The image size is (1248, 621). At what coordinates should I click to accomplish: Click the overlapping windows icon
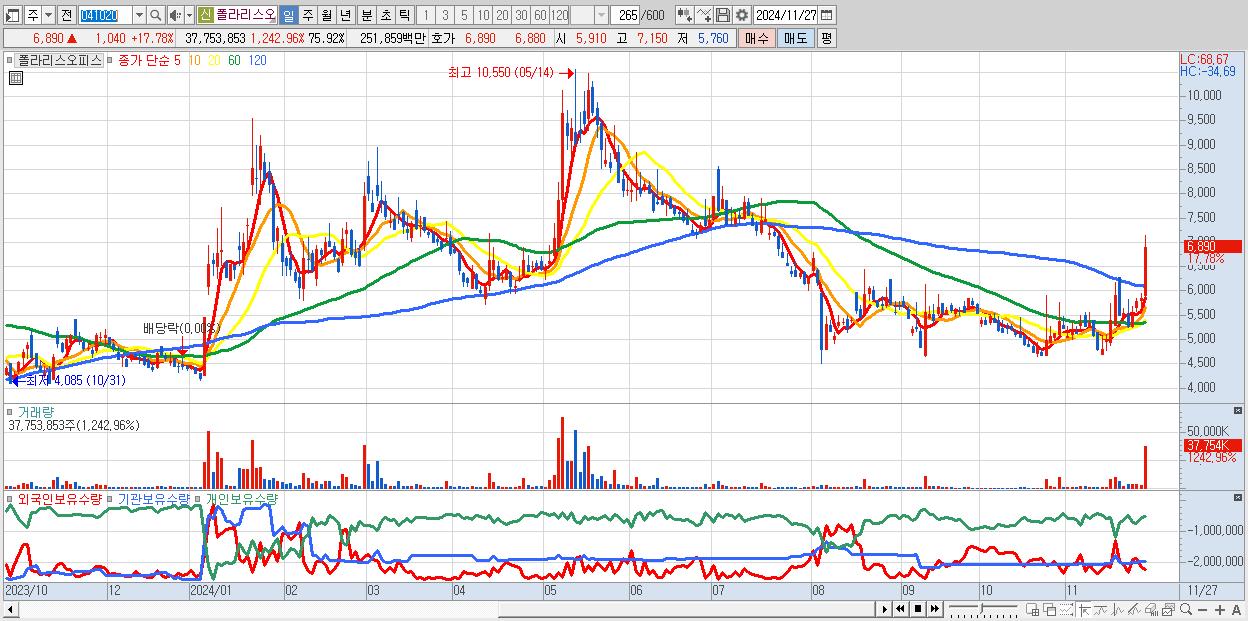click(1050, 610)
